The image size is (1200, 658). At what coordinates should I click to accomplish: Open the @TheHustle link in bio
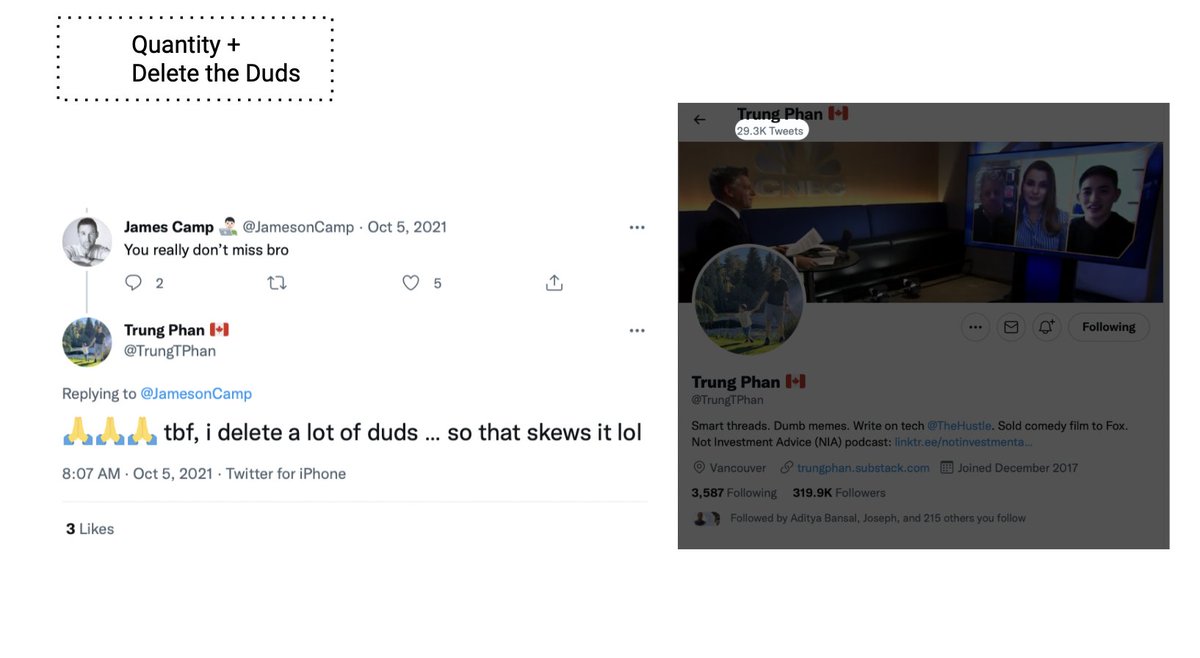(960, 426)
